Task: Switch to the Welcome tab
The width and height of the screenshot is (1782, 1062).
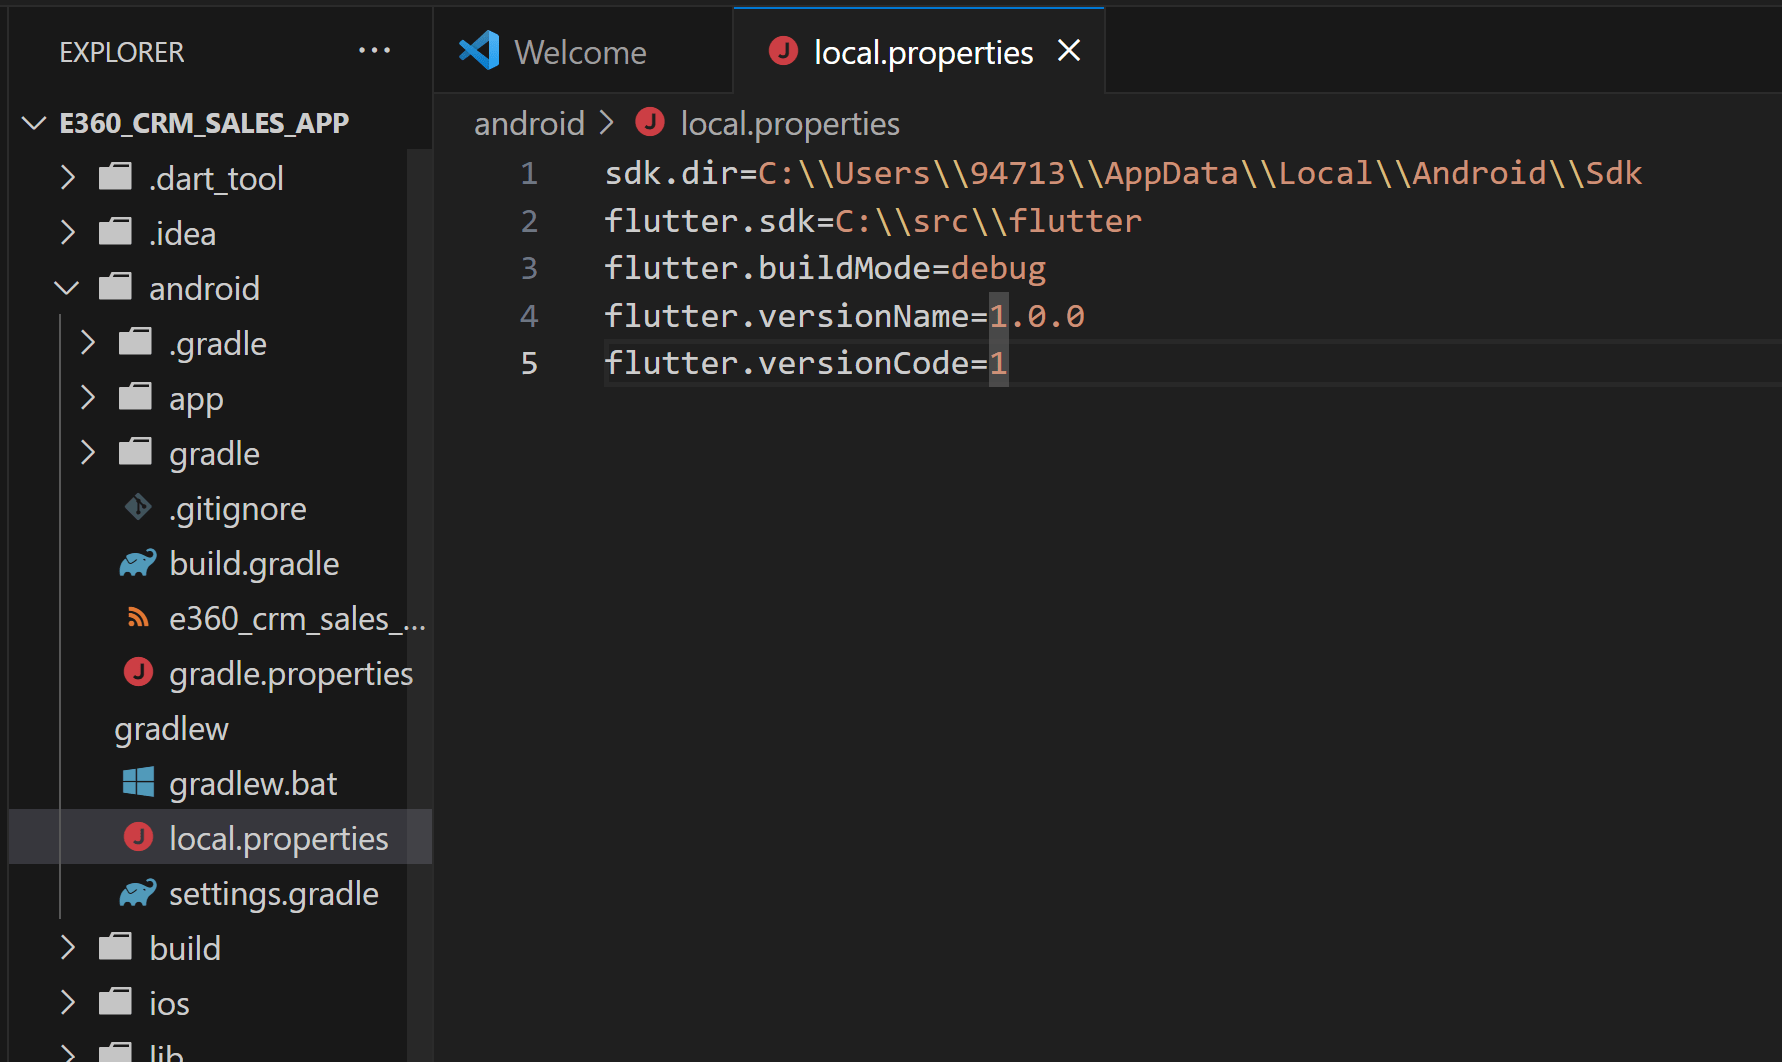Action: point(579,51)
